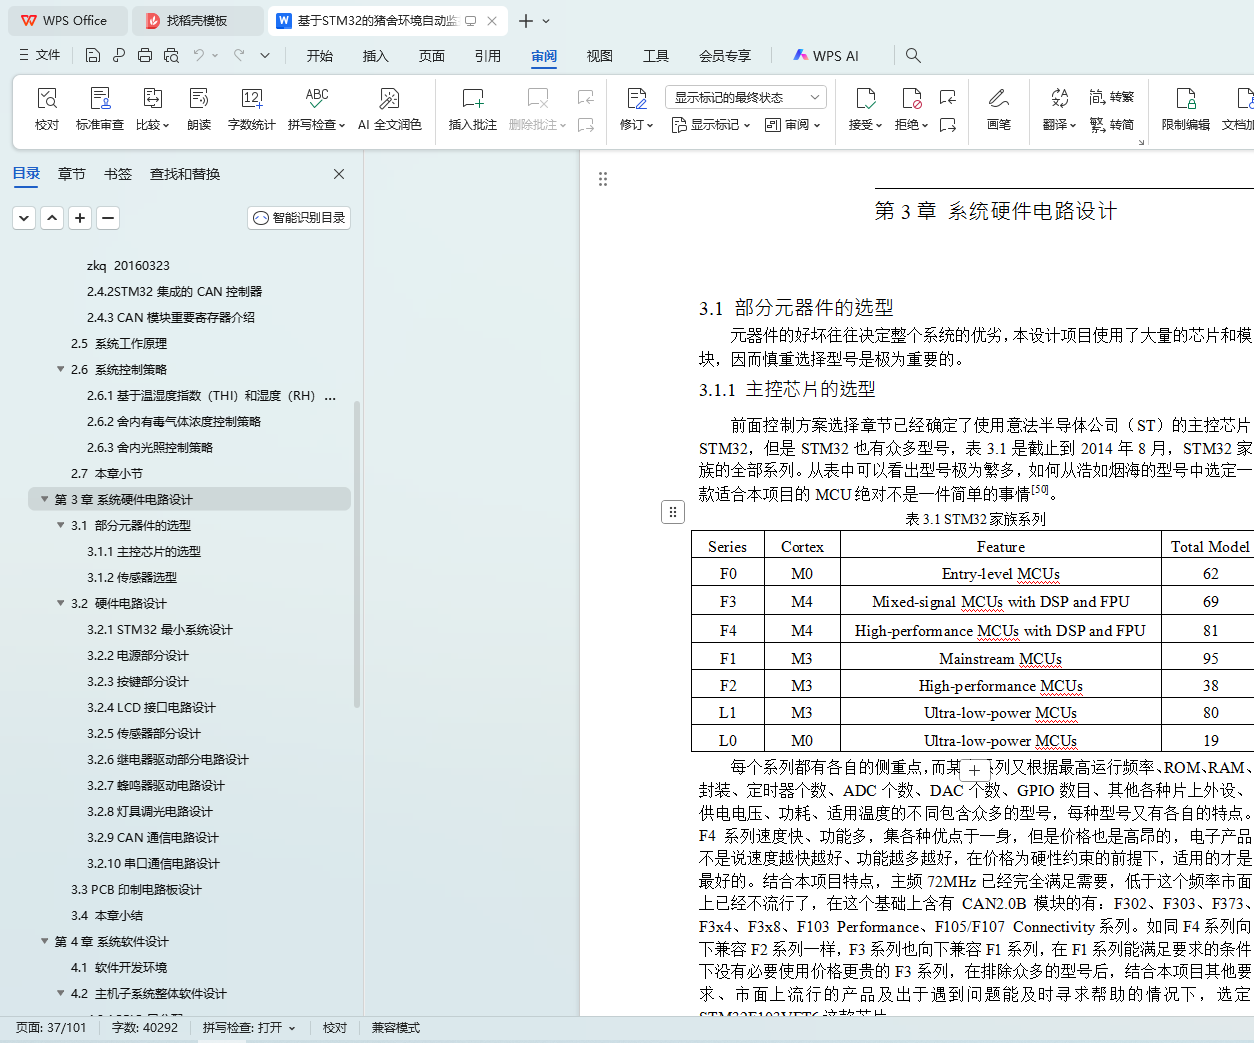Viewport: 1254px width, 1043px height.
Task: Click the move-up arrow button in outline pane
Action: tap(52, 218)
